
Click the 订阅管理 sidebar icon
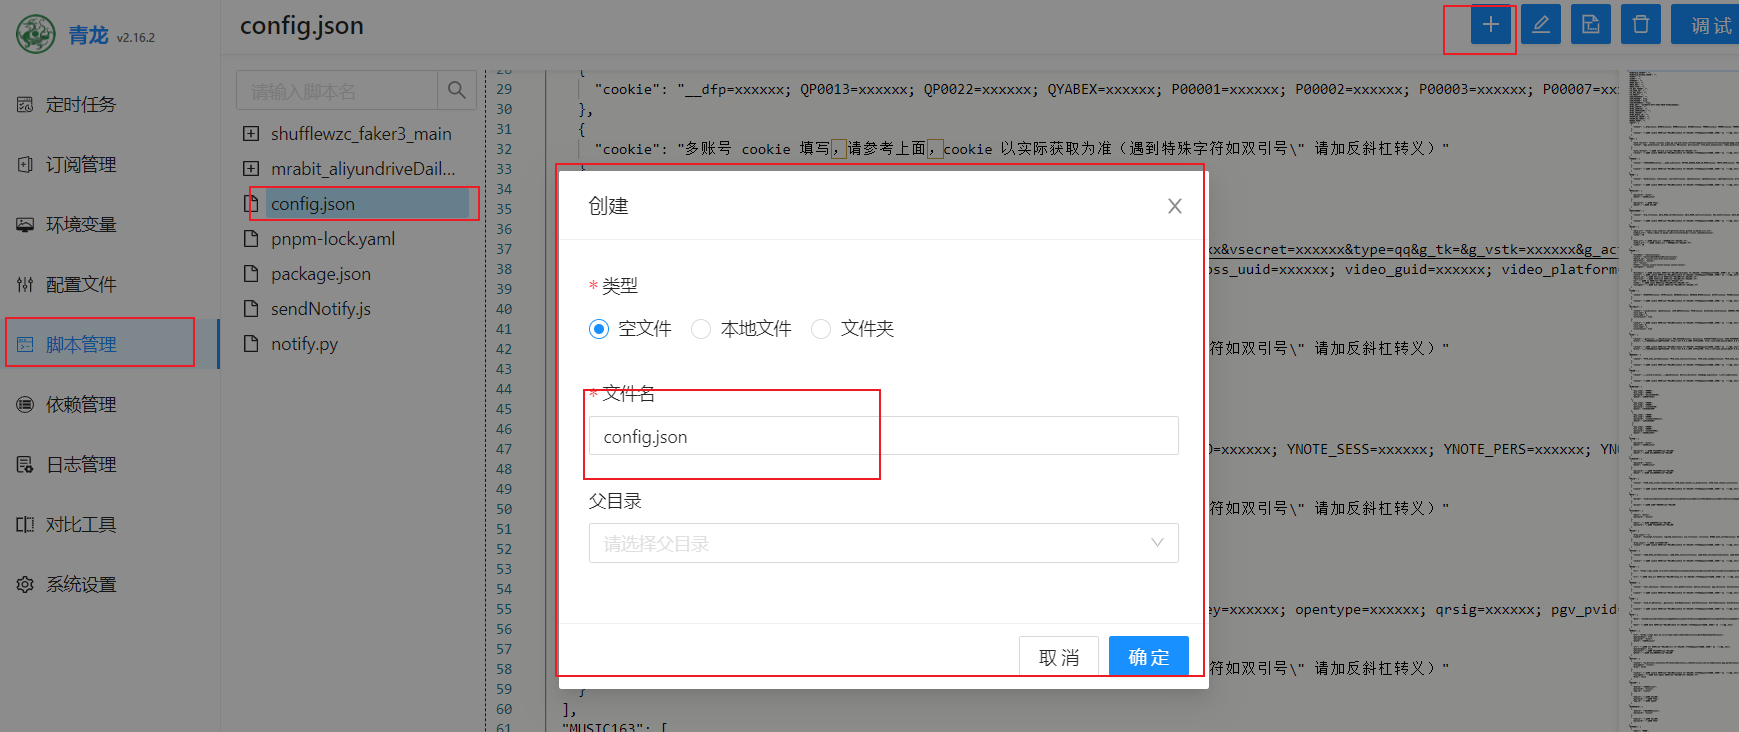(25, 164)
